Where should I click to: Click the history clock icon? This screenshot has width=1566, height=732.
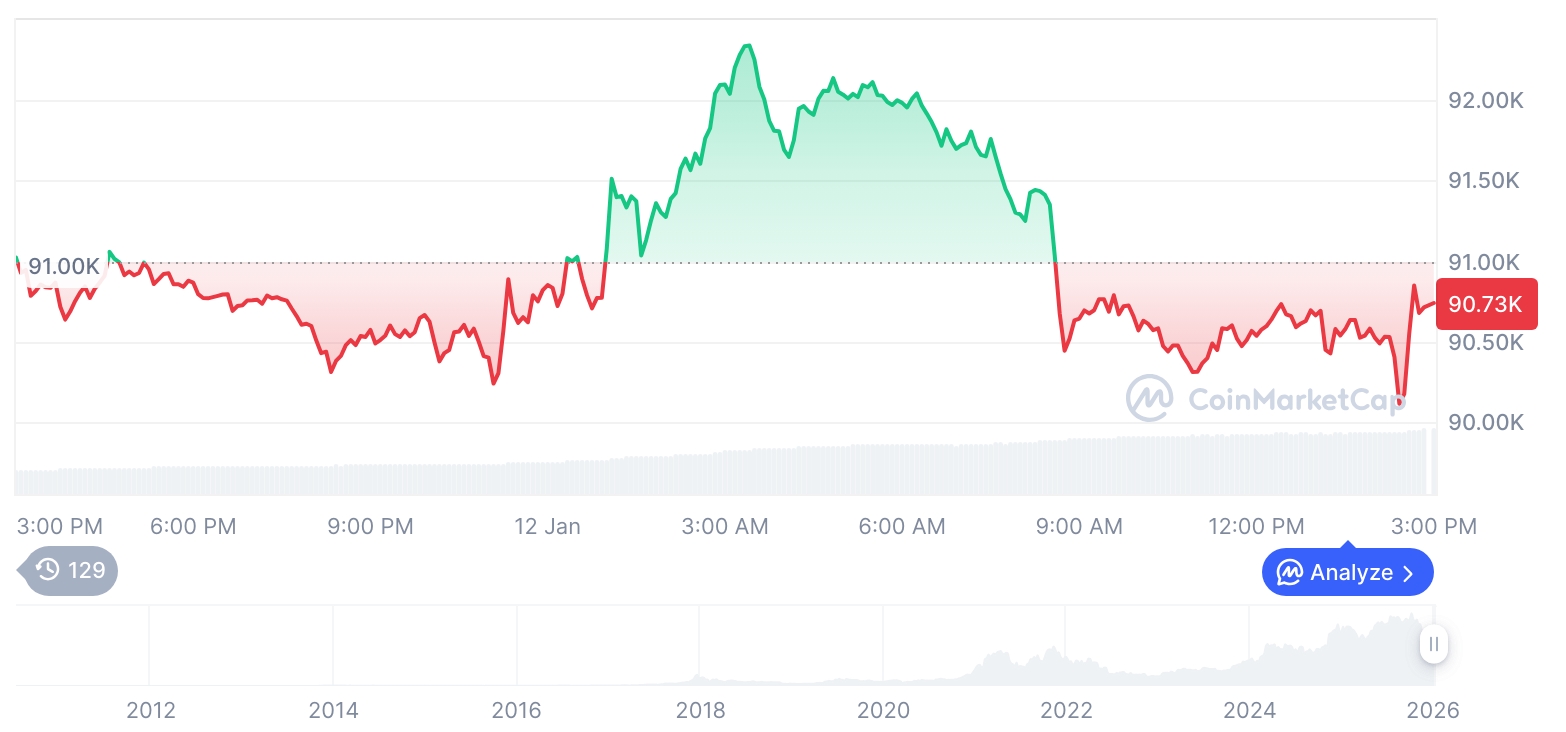47,571
